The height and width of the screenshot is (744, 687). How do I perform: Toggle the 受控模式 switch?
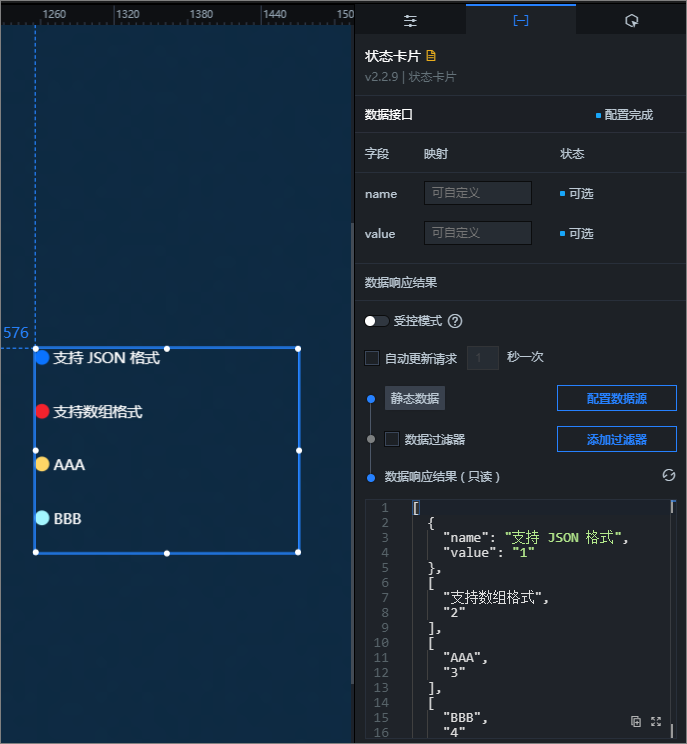(x=376, y=321)
